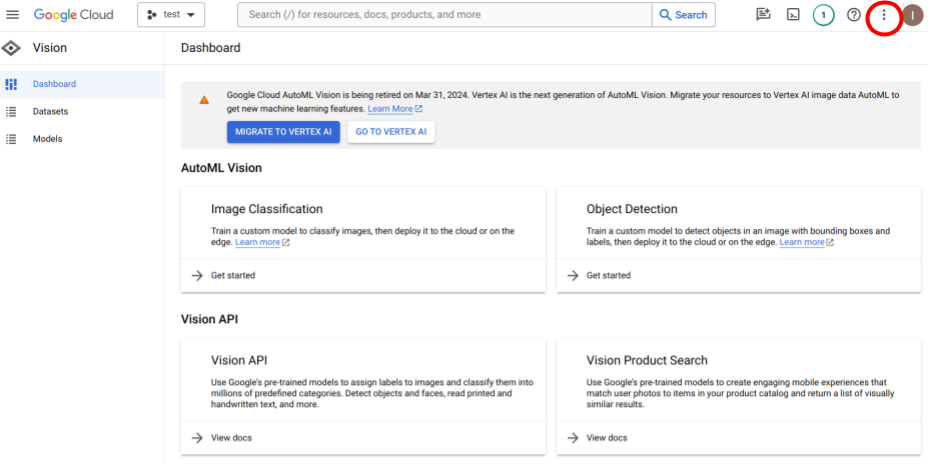Viewport: 928px width, 464px height.
Task: Go to Models in the sidebar
Action: [x=47, y=139]
